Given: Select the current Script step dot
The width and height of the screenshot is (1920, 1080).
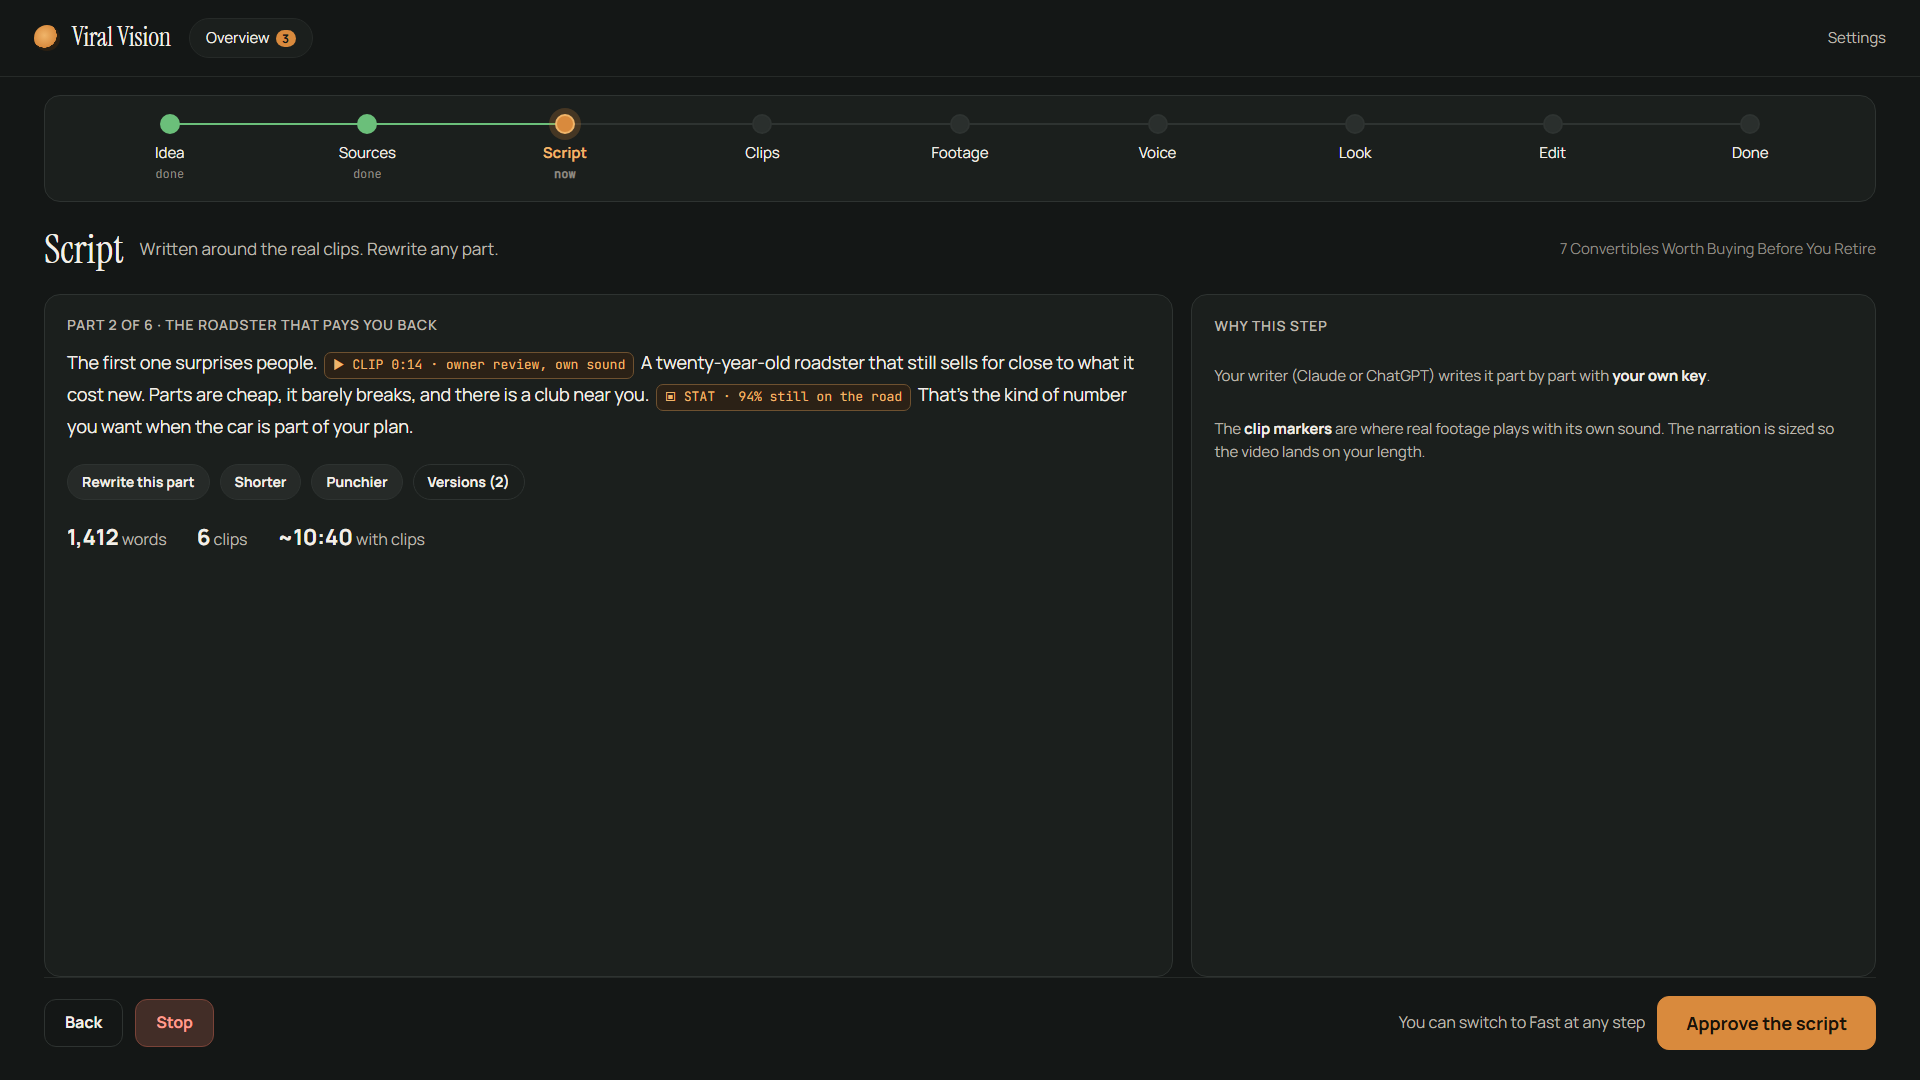Looking at the screenshot, I should coord(565,124).
